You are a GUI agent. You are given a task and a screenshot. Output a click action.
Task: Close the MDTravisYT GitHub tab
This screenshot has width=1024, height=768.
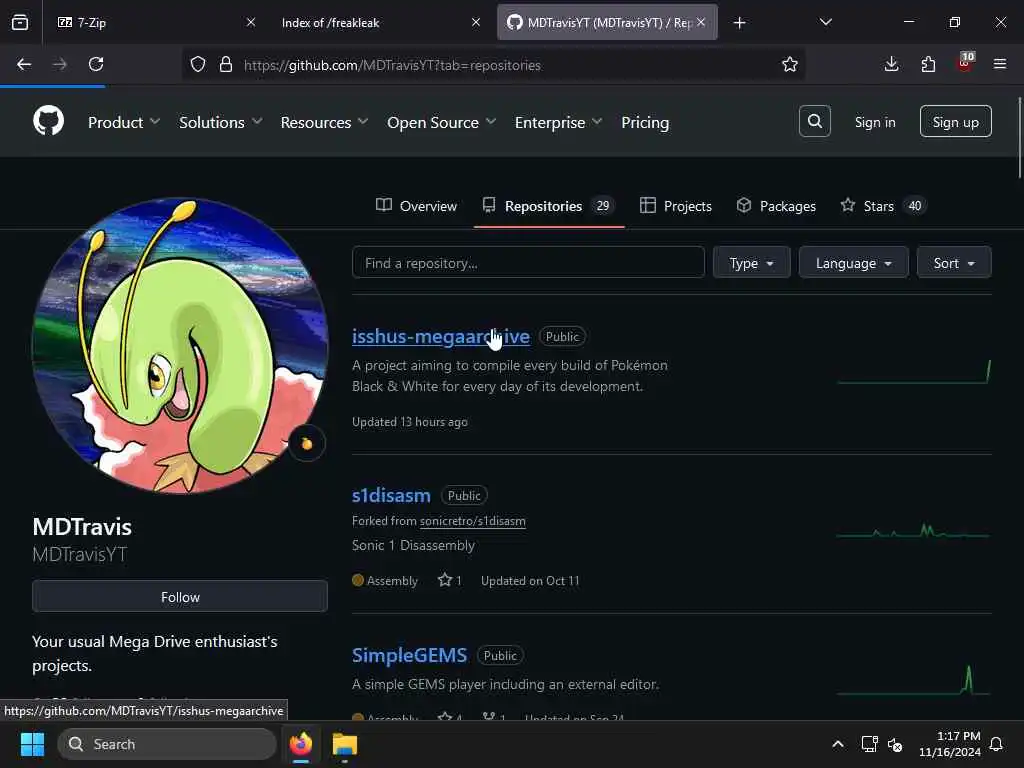[701, 22]
